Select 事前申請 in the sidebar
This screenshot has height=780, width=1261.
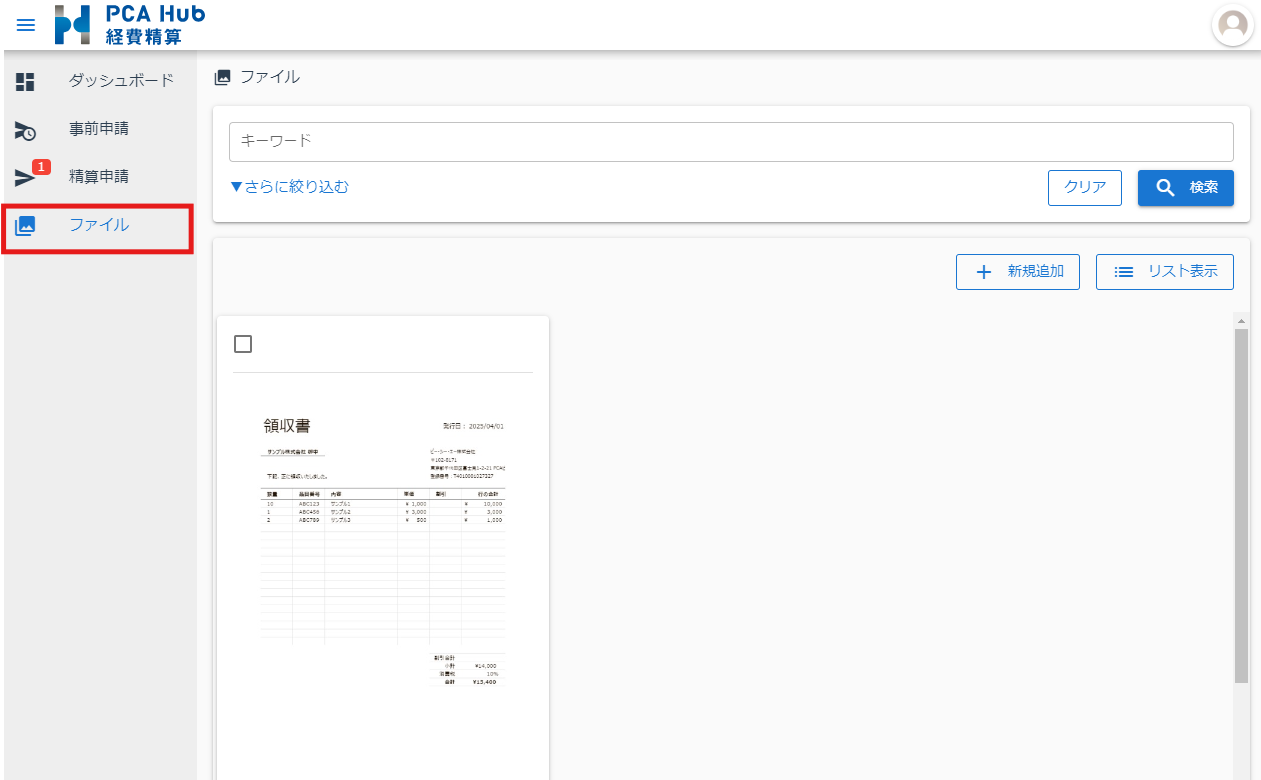tap(99, 129)
